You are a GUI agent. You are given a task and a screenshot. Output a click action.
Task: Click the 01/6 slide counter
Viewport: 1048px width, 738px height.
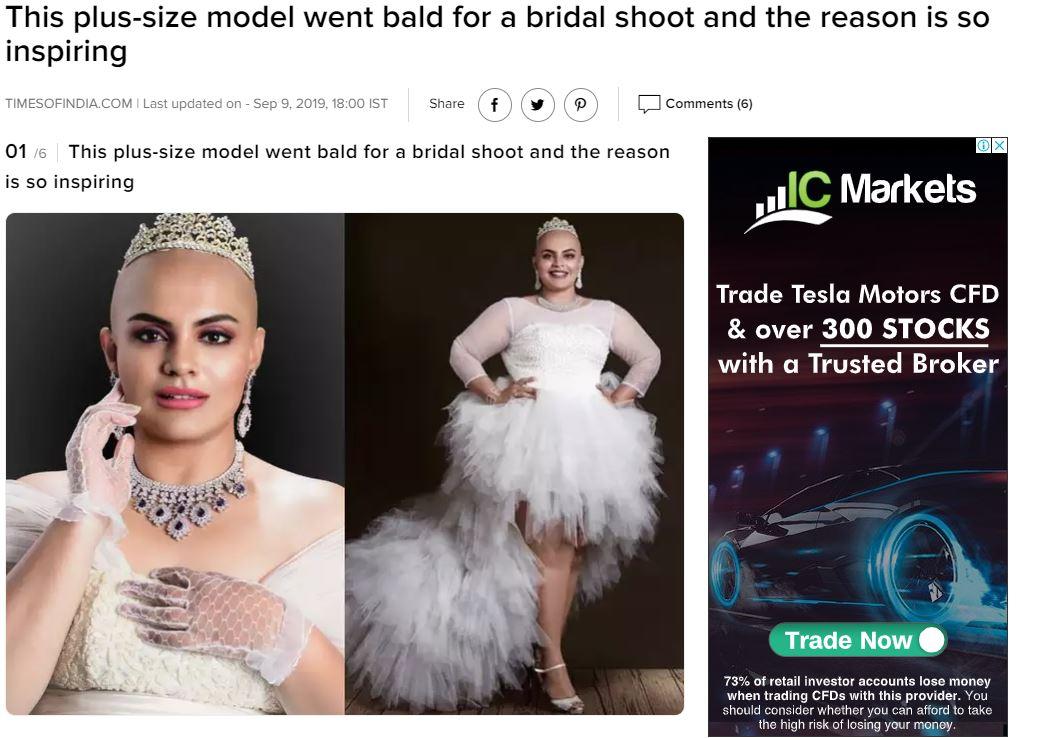(25, 152)
